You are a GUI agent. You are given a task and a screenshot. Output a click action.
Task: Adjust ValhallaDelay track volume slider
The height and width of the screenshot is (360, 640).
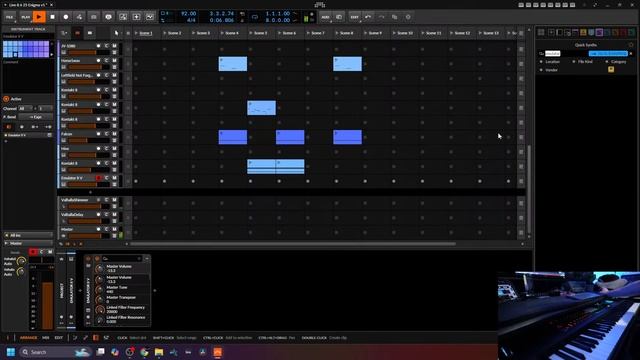click(x=88, y=221)
